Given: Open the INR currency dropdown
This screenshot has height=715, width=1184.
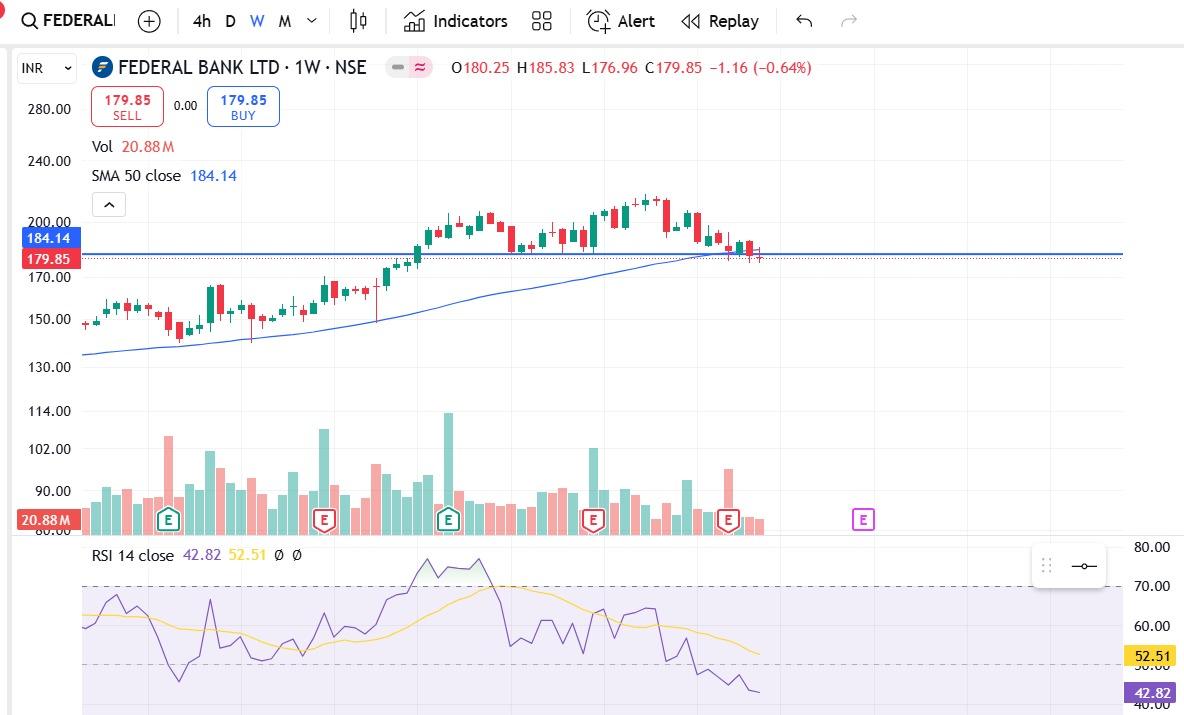Looking at the screenshot, I should 47,68.
